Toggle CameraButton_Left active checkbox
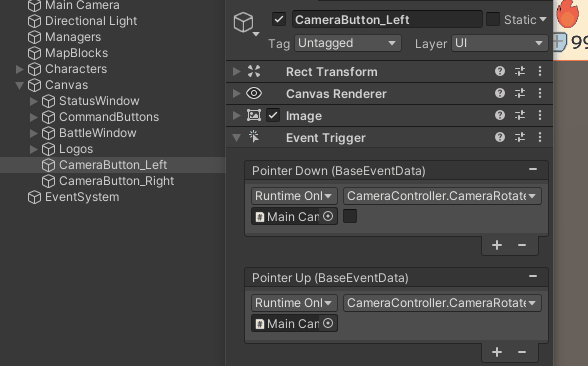This screenshot has width=588, height=366. tap(279, 20)
